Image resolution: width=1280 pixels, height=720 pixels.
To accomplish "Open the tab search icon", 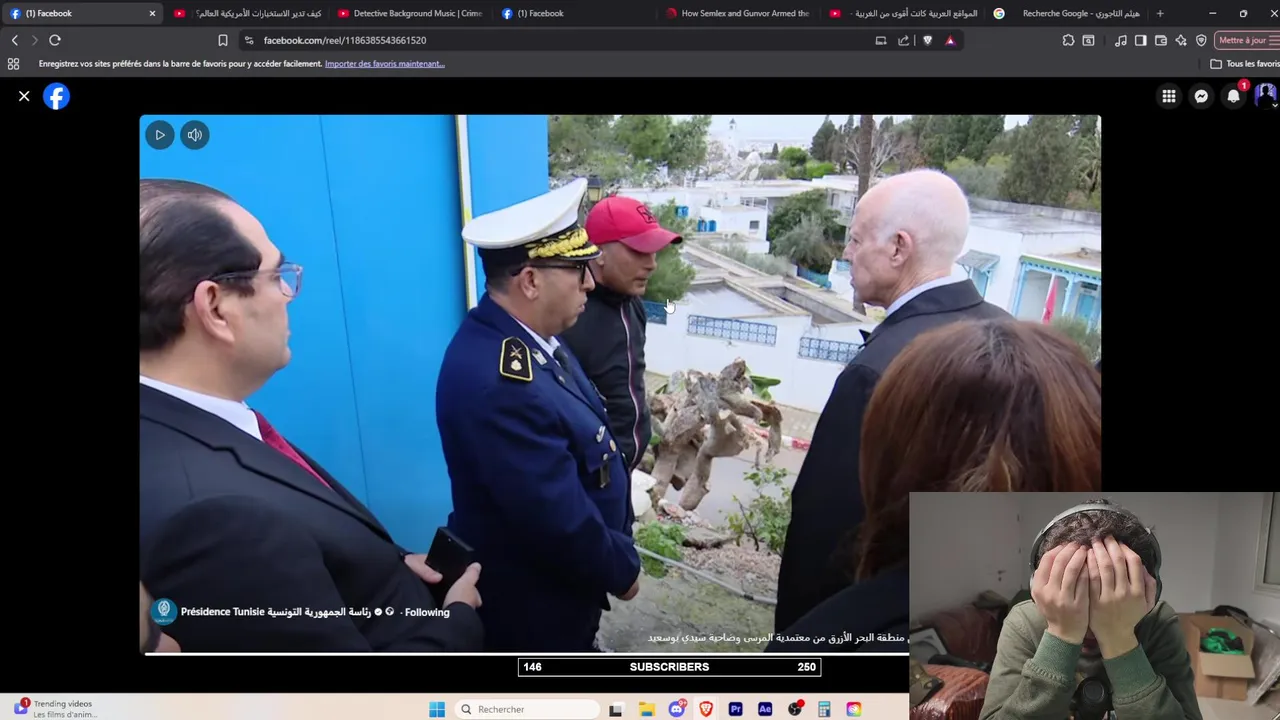I will [x=1088, y=40].
